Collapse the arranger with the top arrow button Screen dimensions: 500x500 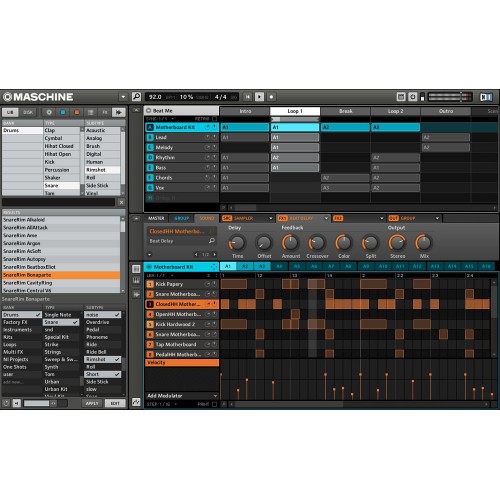(136, 110)
